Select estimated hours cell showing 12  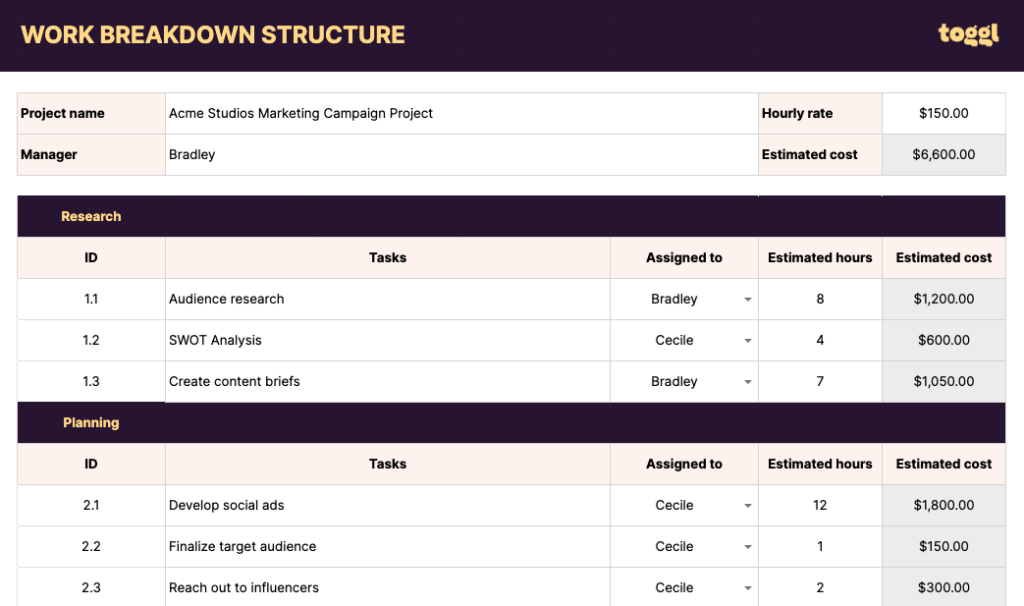tap(820, 505)
